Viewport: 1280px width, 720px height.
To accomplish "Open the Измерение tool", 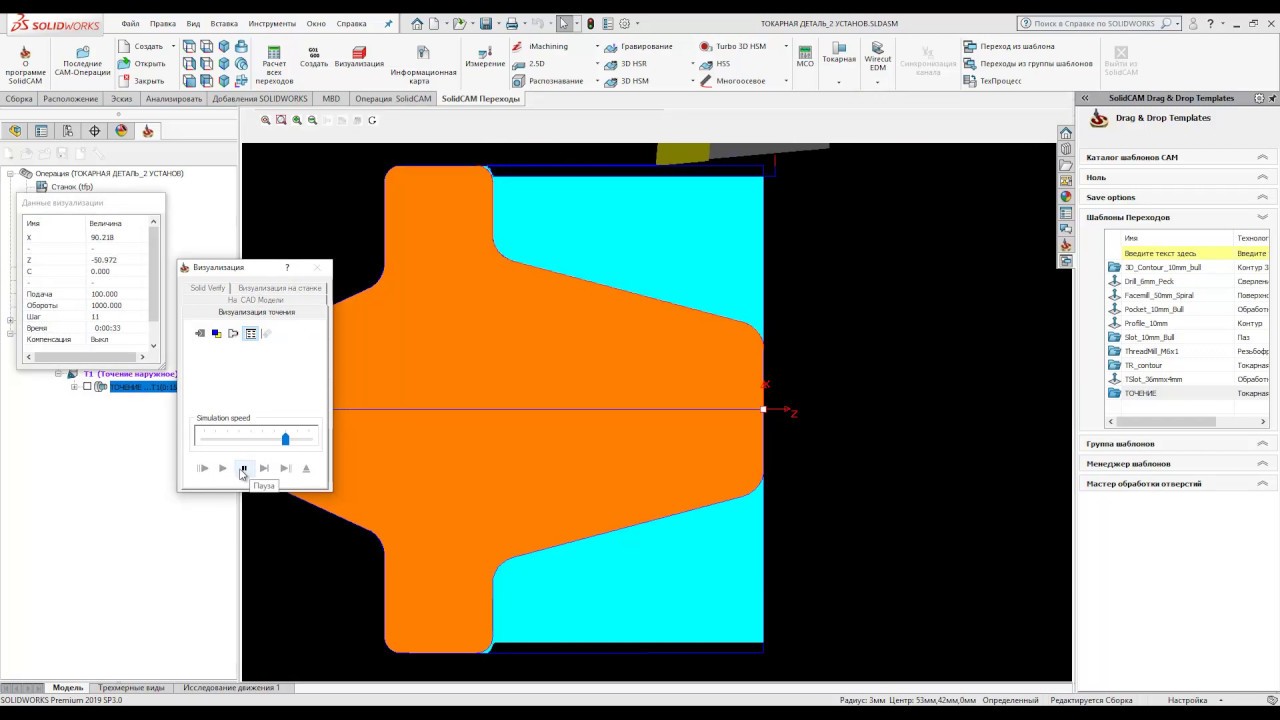I will tap(485, 56).
